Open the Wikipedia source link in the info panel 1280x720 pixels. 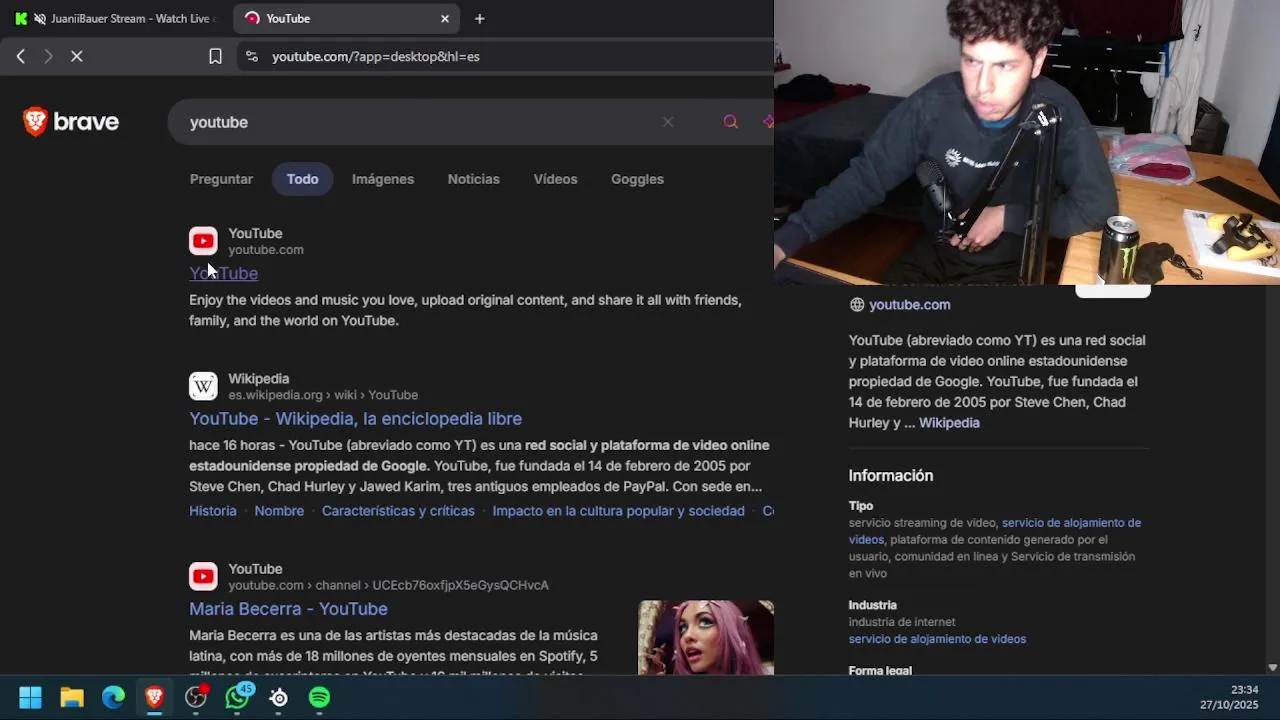[949, 423]
